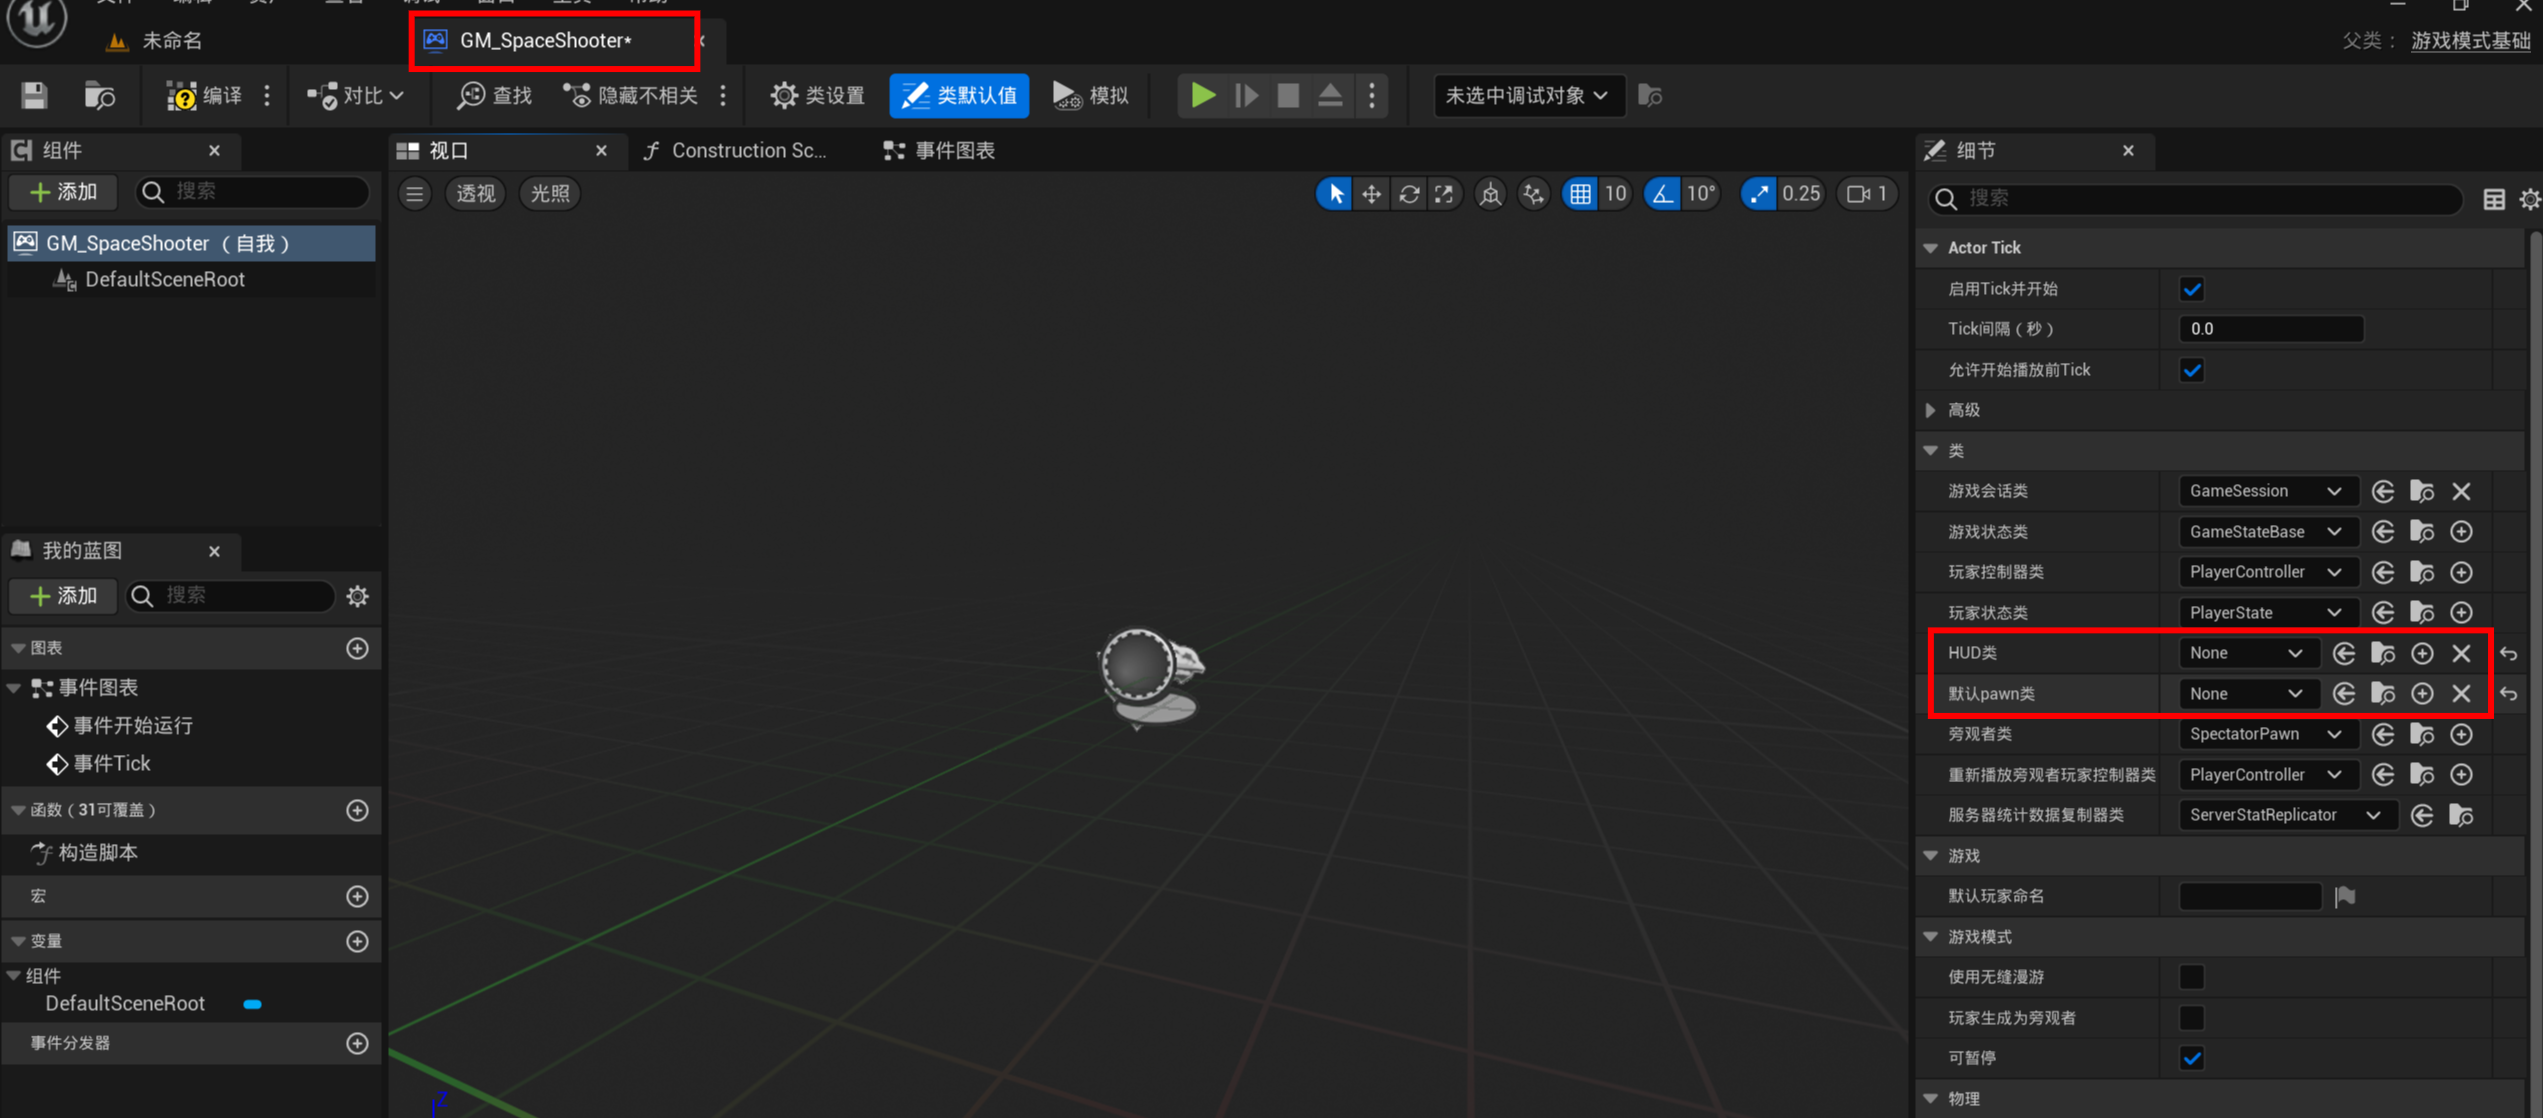Screen dimensions: 2543x1118
Task: Activate the Rotate gizmo tool
Action: click(x=1409, y=194)
